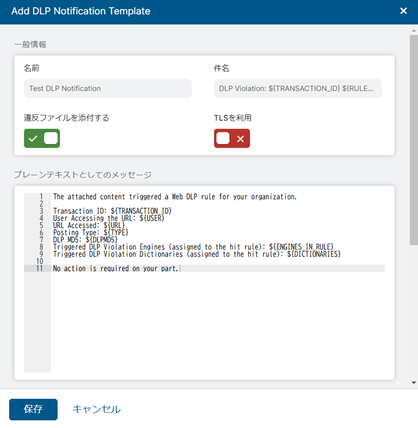Click the dialog's vertical scrollbar thumb

[414, 140]
